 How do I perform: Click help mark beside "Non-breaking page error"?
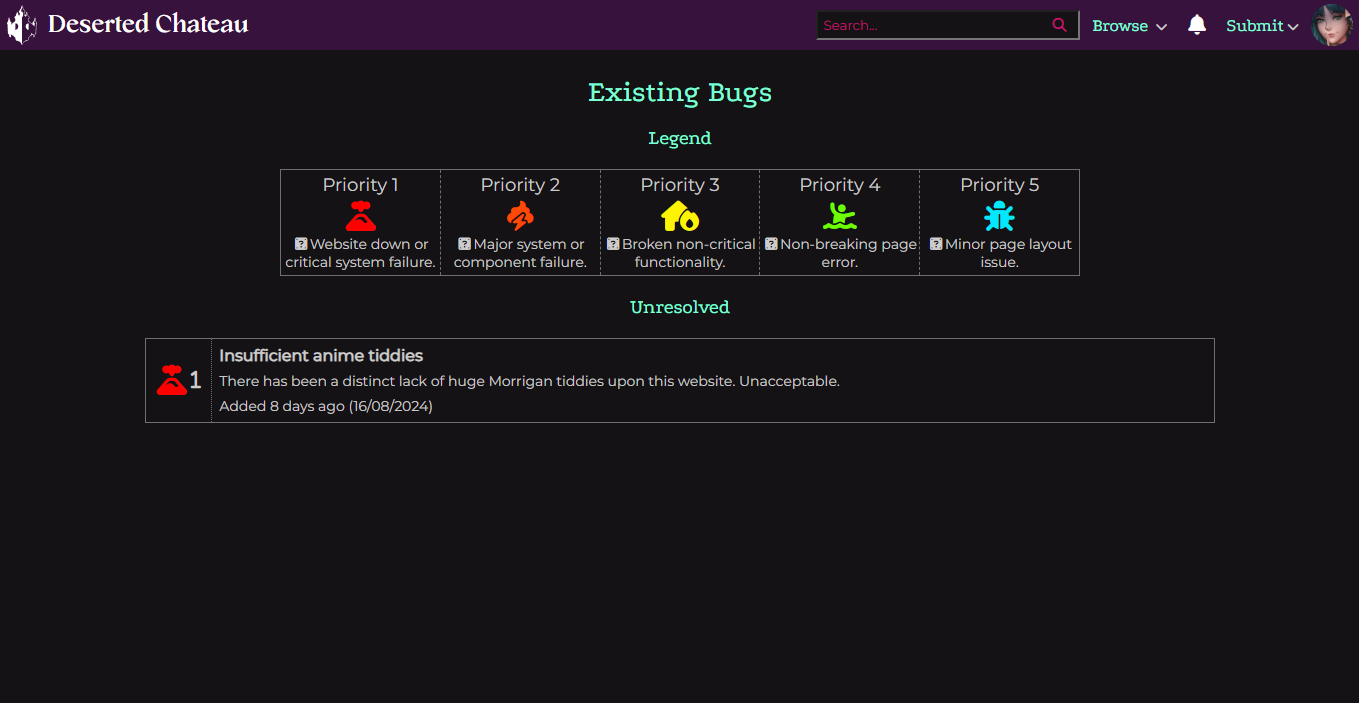pos(771,244)
